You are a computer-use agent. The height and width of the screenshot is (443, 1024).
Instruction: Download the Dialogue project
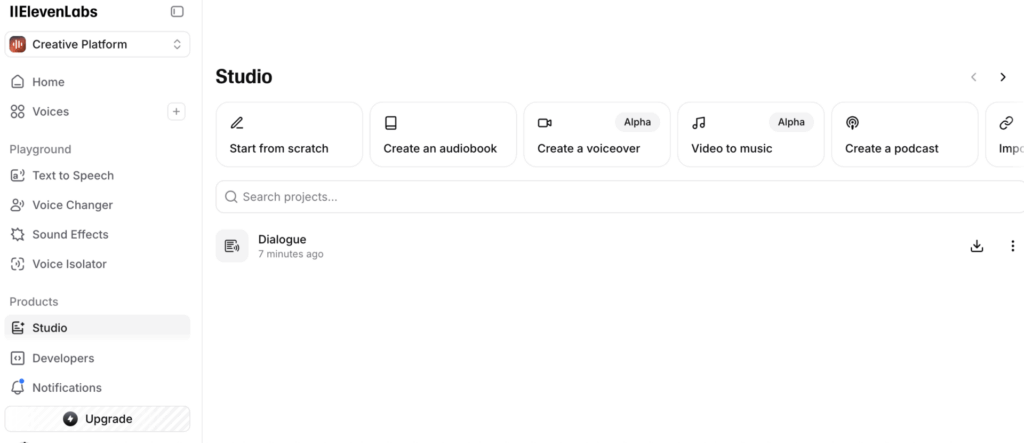pyautogui.click(x=977, y=246)
